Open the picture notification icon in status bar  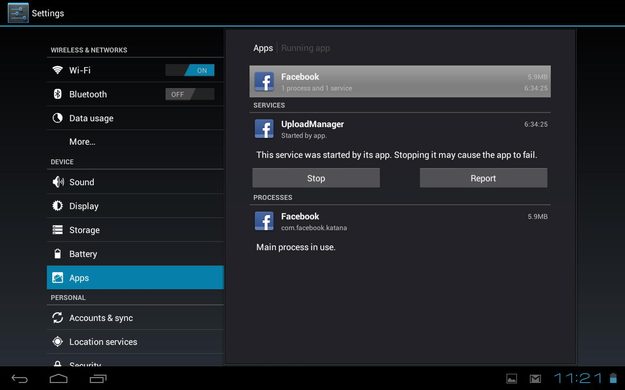511,378
